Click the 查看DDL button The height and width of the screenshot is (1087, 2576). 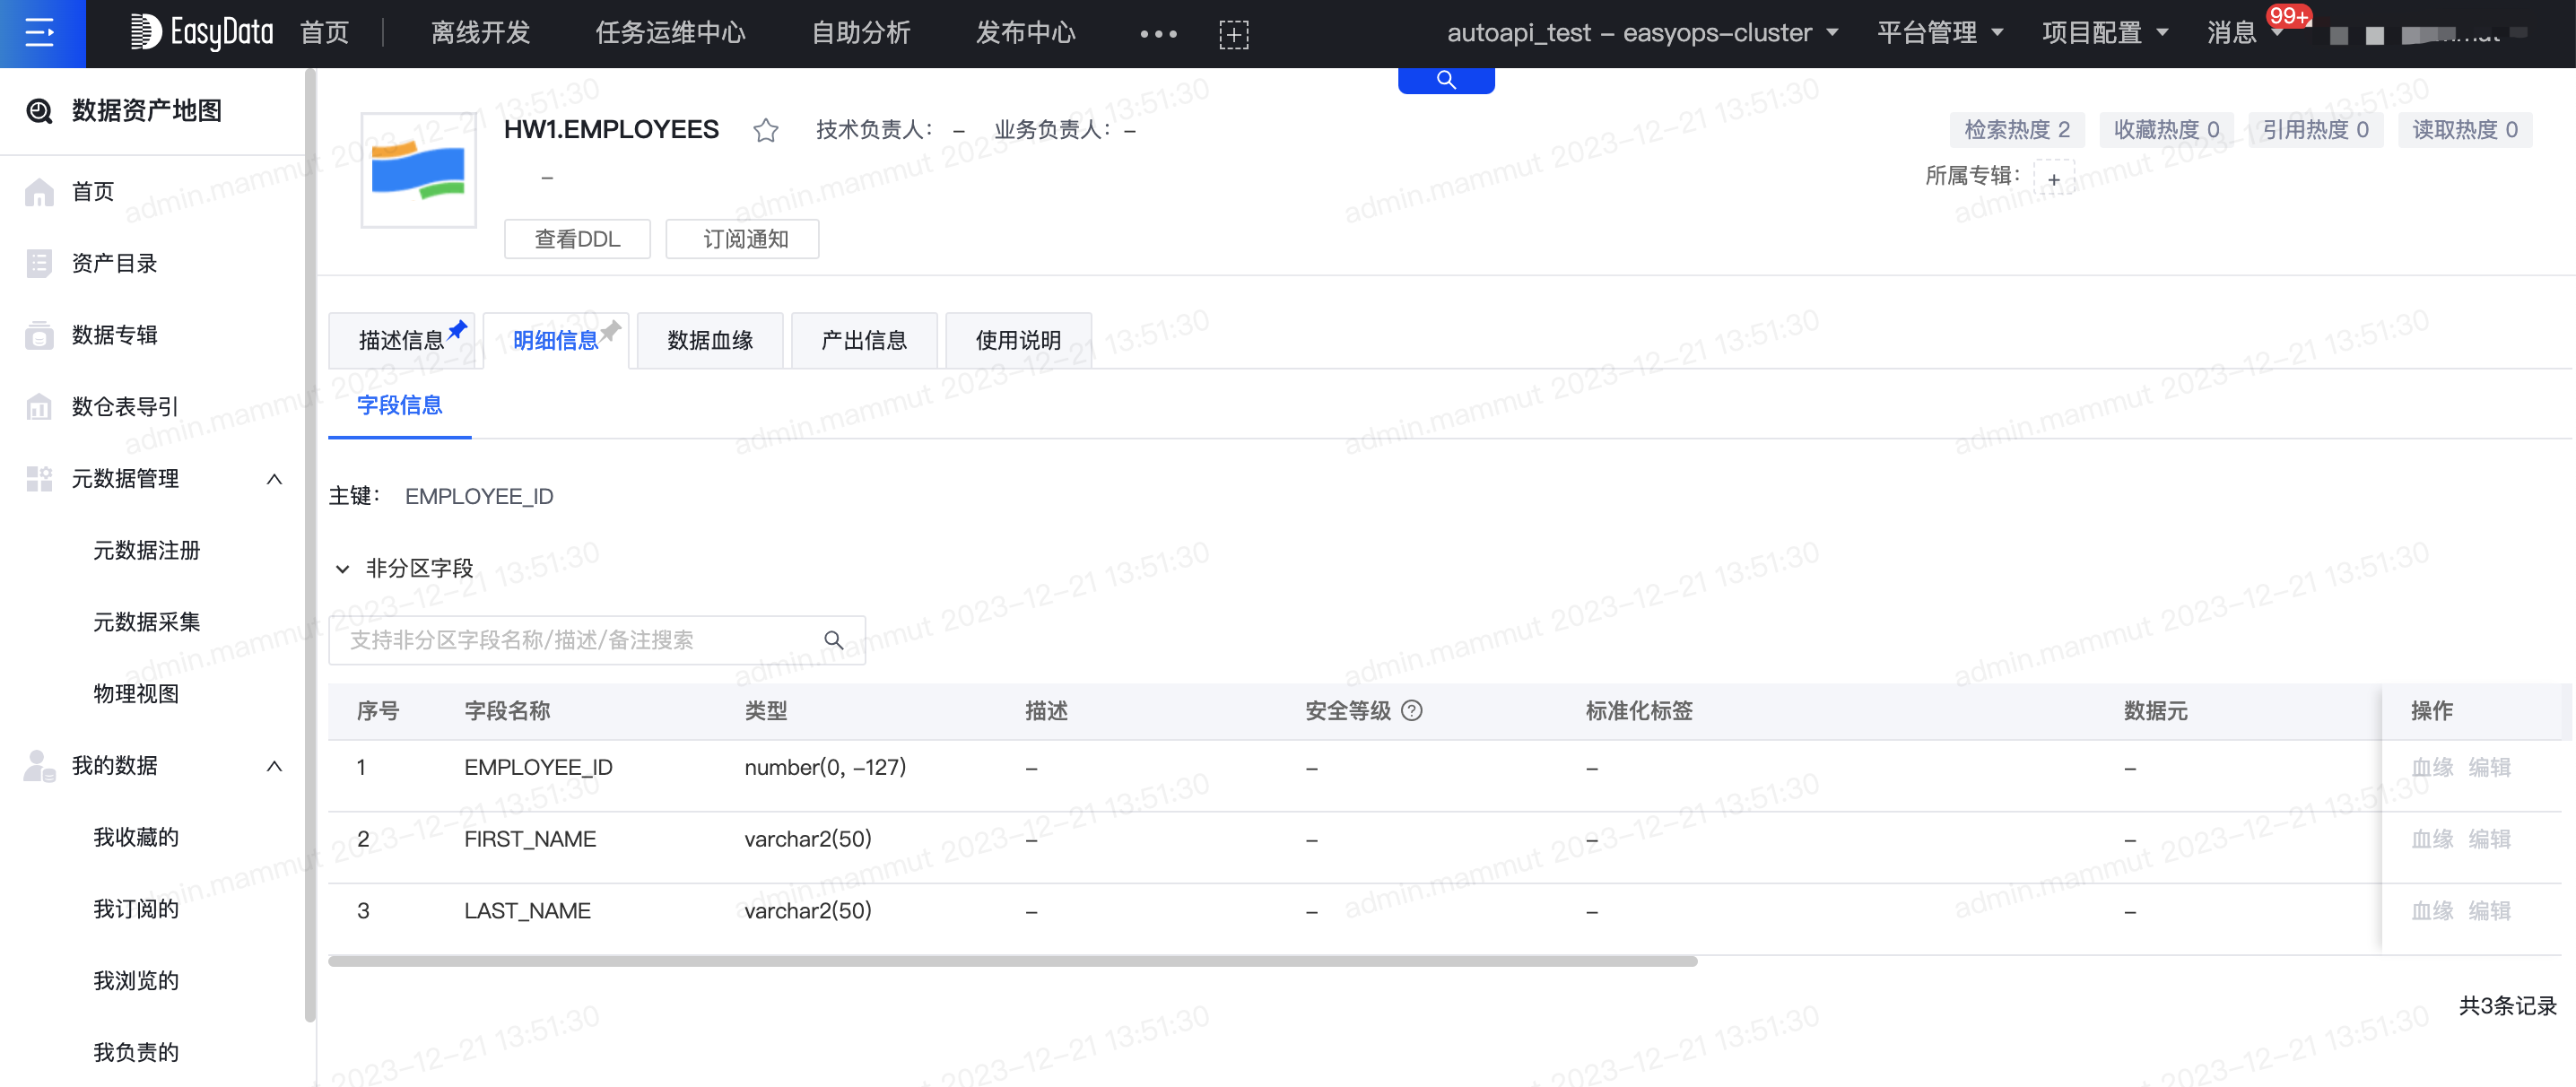click(x=577, y=239)
